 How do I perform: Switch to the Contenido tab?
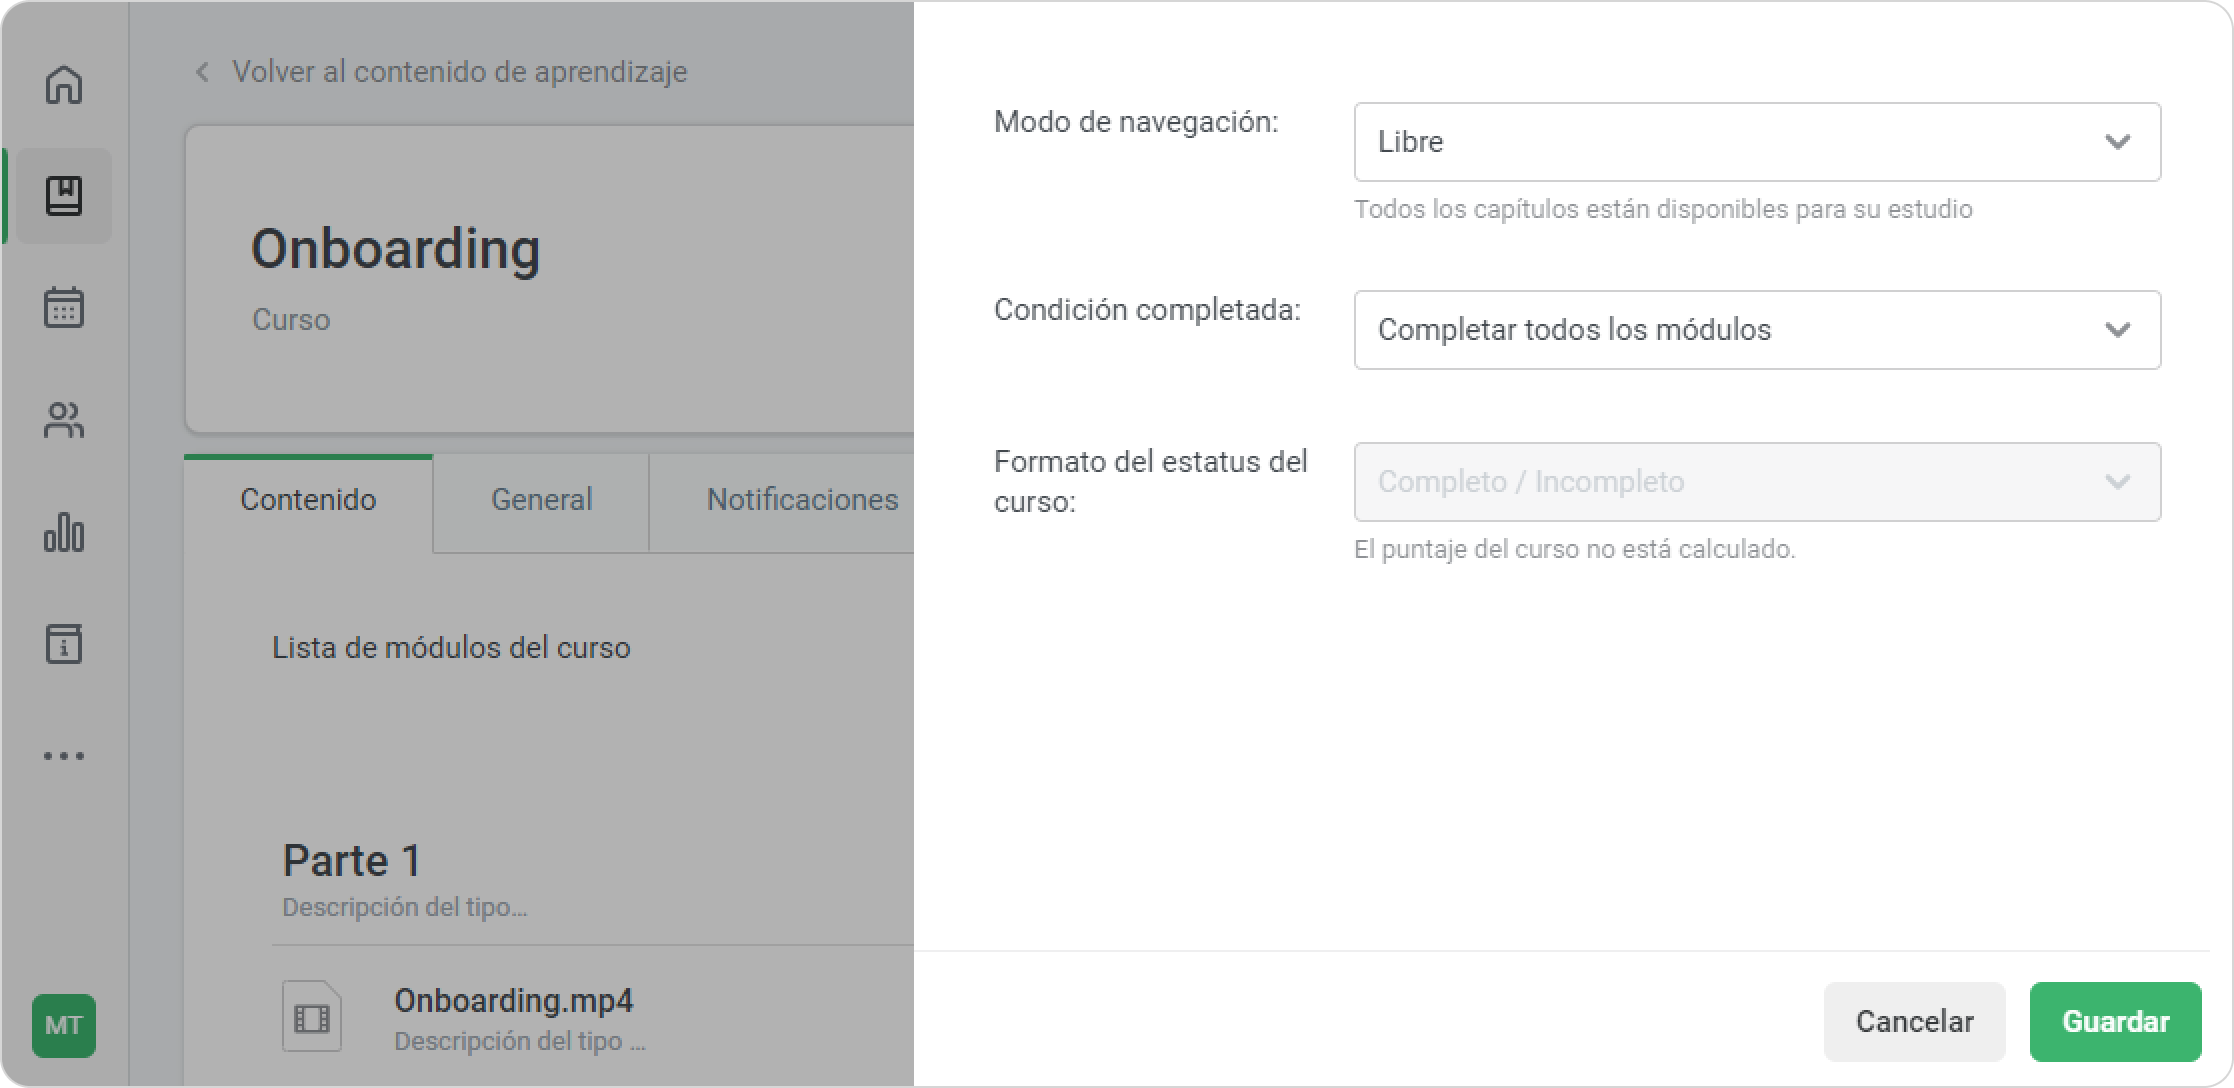tap(308, 500)
